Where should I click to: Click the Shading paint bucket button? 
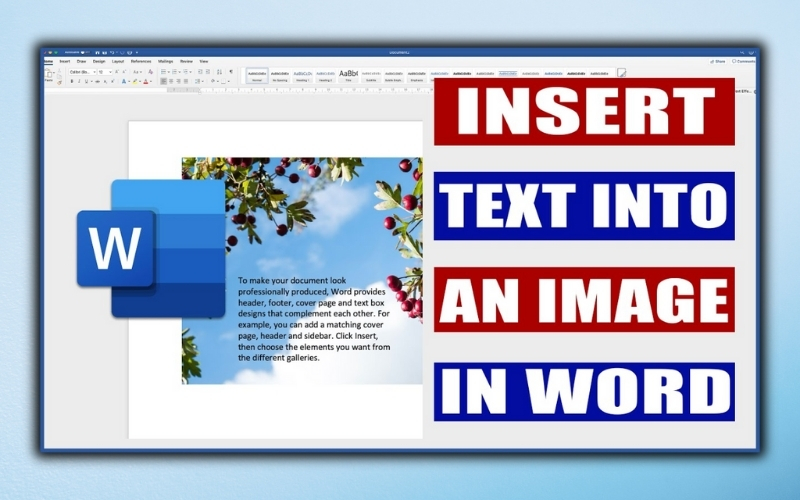pyautogui.click(x=213, y=81)
